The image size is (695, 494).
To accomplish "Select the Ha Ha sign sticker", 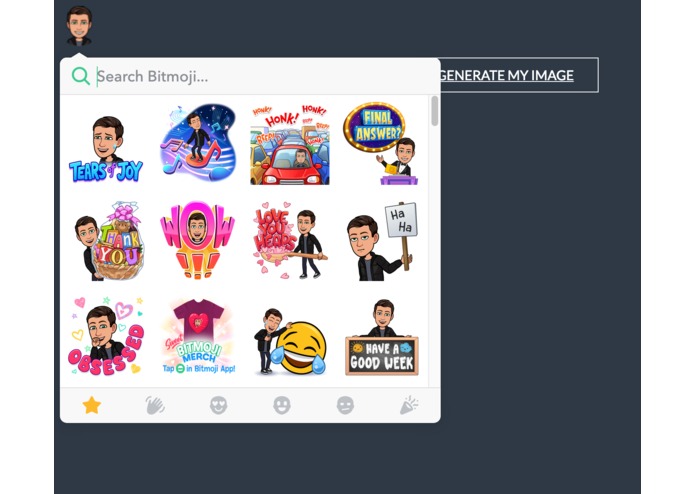I will point(382,242).
